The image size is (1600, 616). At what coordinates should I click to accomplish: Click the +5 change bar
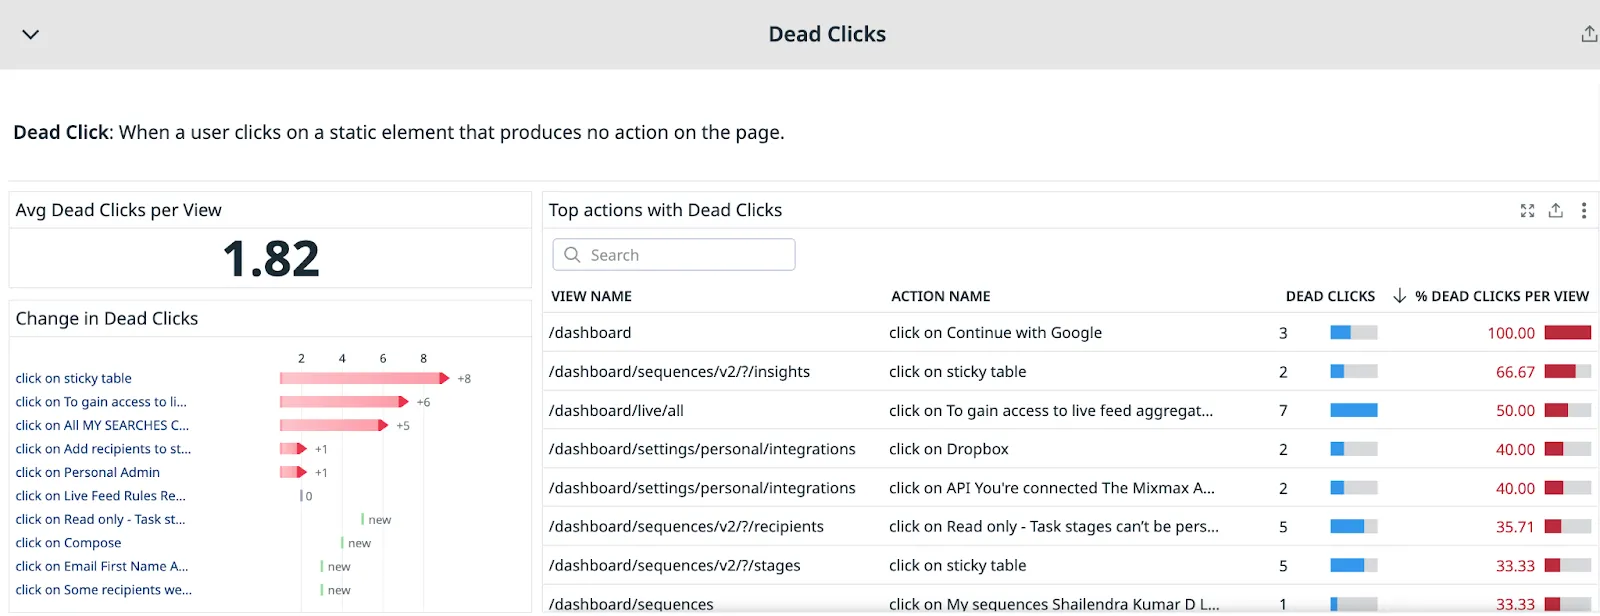(333, 425)
